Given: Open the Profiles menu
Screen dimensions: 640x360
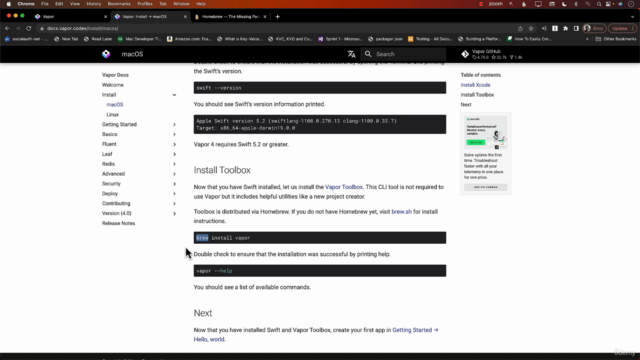Looking at the screenshot, I should [x=144, y=4].
